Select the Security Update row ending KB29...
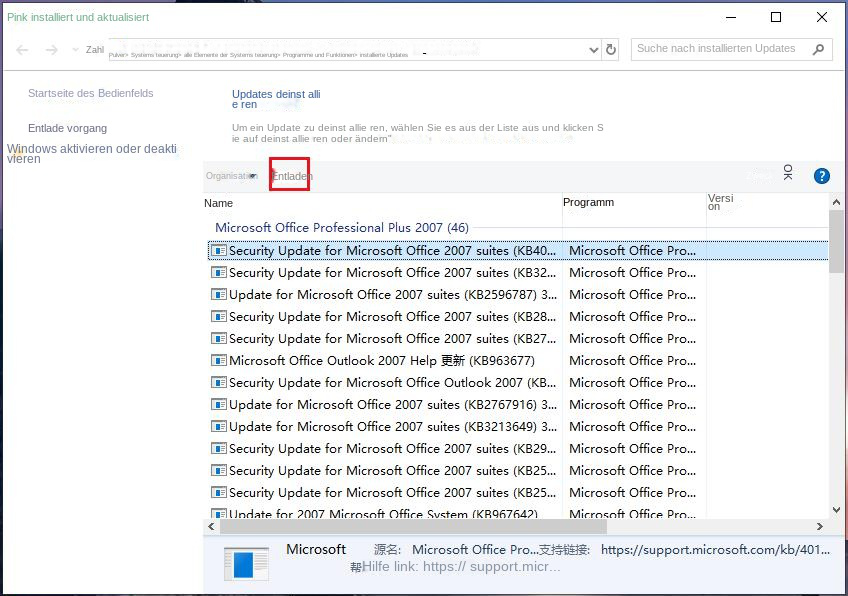The height and width of the screenshot is (596, 848). [x=518, y=448]
